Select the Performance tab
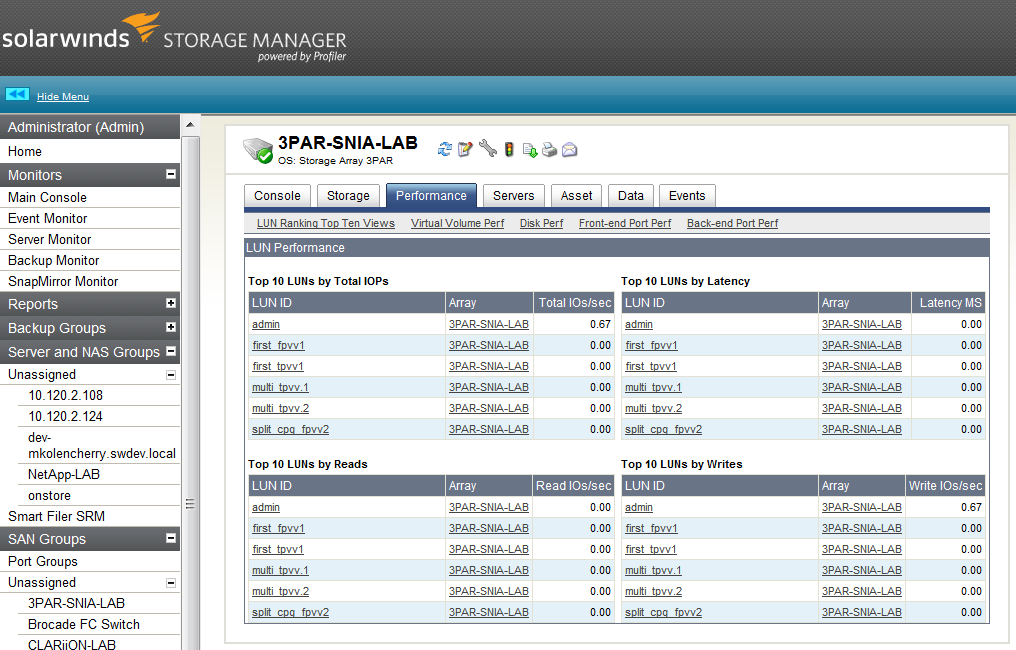 pyautogui.click(x=431, y=196)
